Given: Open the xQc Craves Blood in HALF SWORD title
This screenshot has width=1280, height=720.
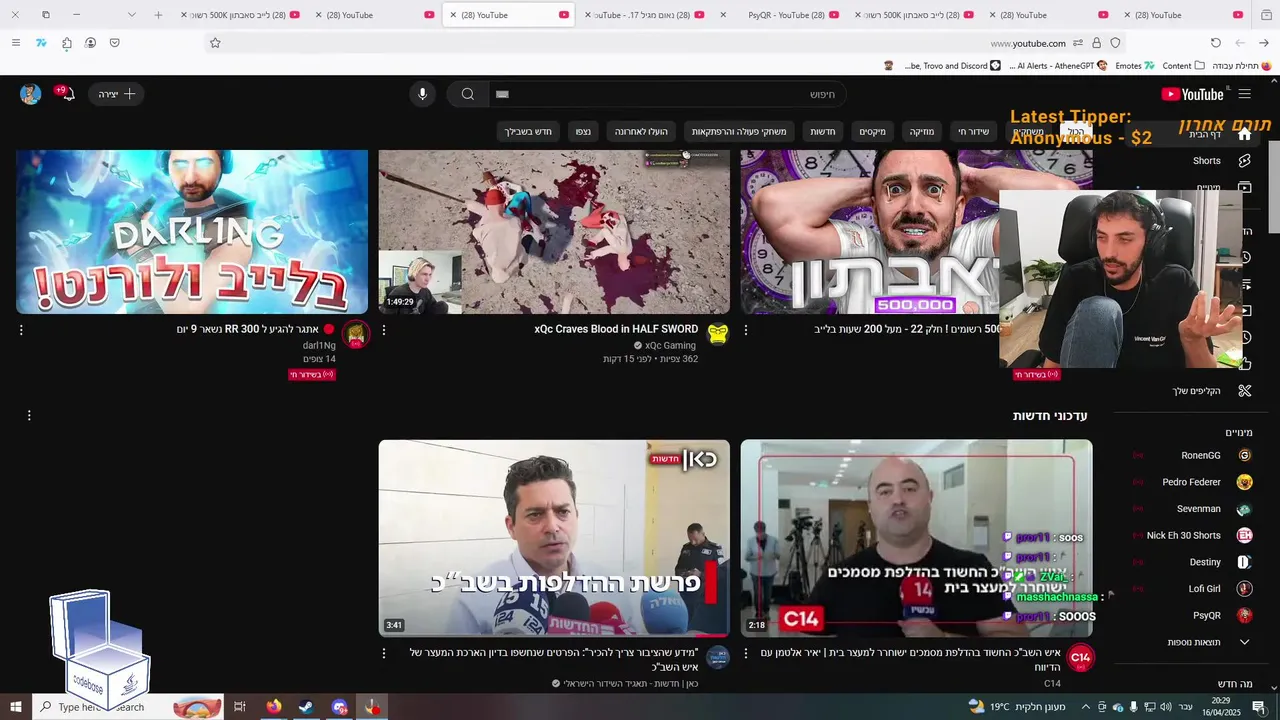Looking at the screenshot, I should pos(616,329).
